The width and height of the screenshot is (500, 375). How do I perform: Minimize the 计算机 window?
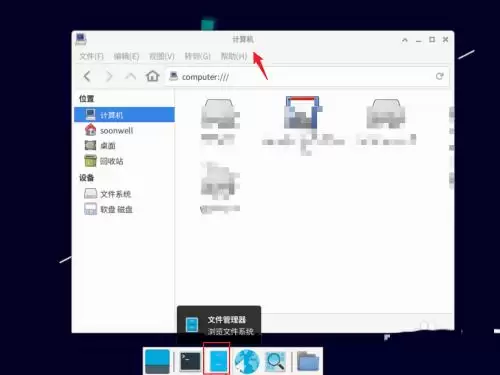(419, 40)
